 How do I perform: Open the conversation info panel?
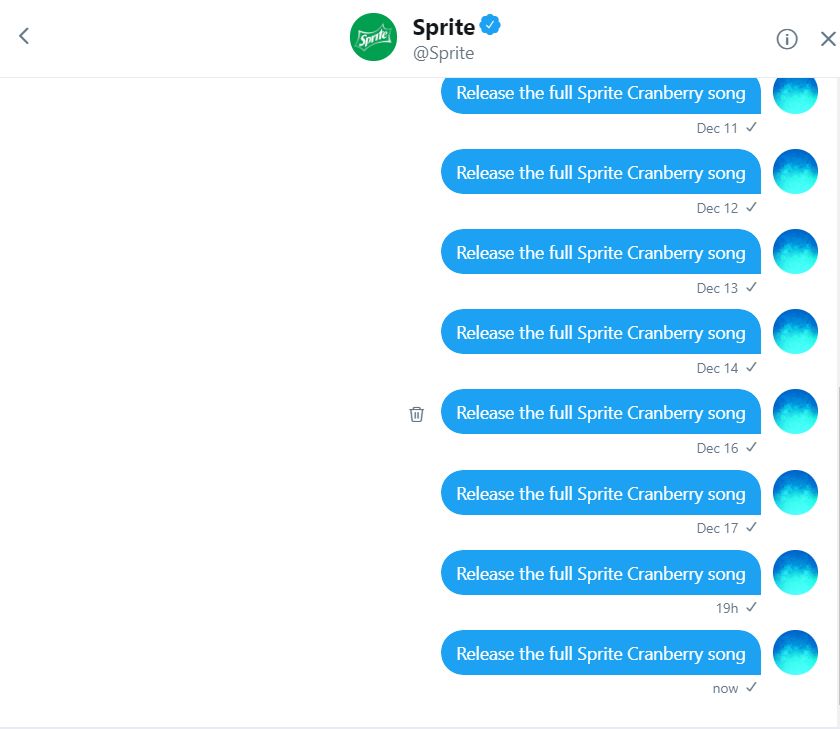(787, 38)
